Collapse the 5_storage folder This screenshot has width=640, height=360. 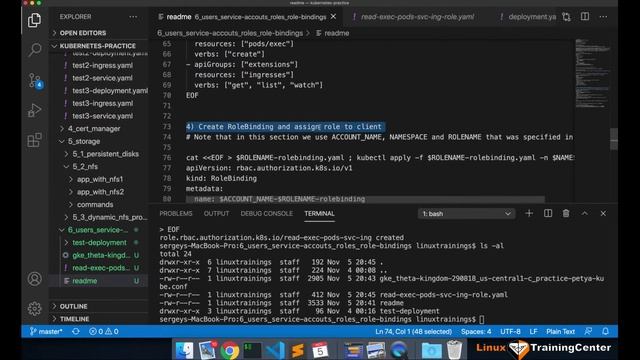point(84,141)
